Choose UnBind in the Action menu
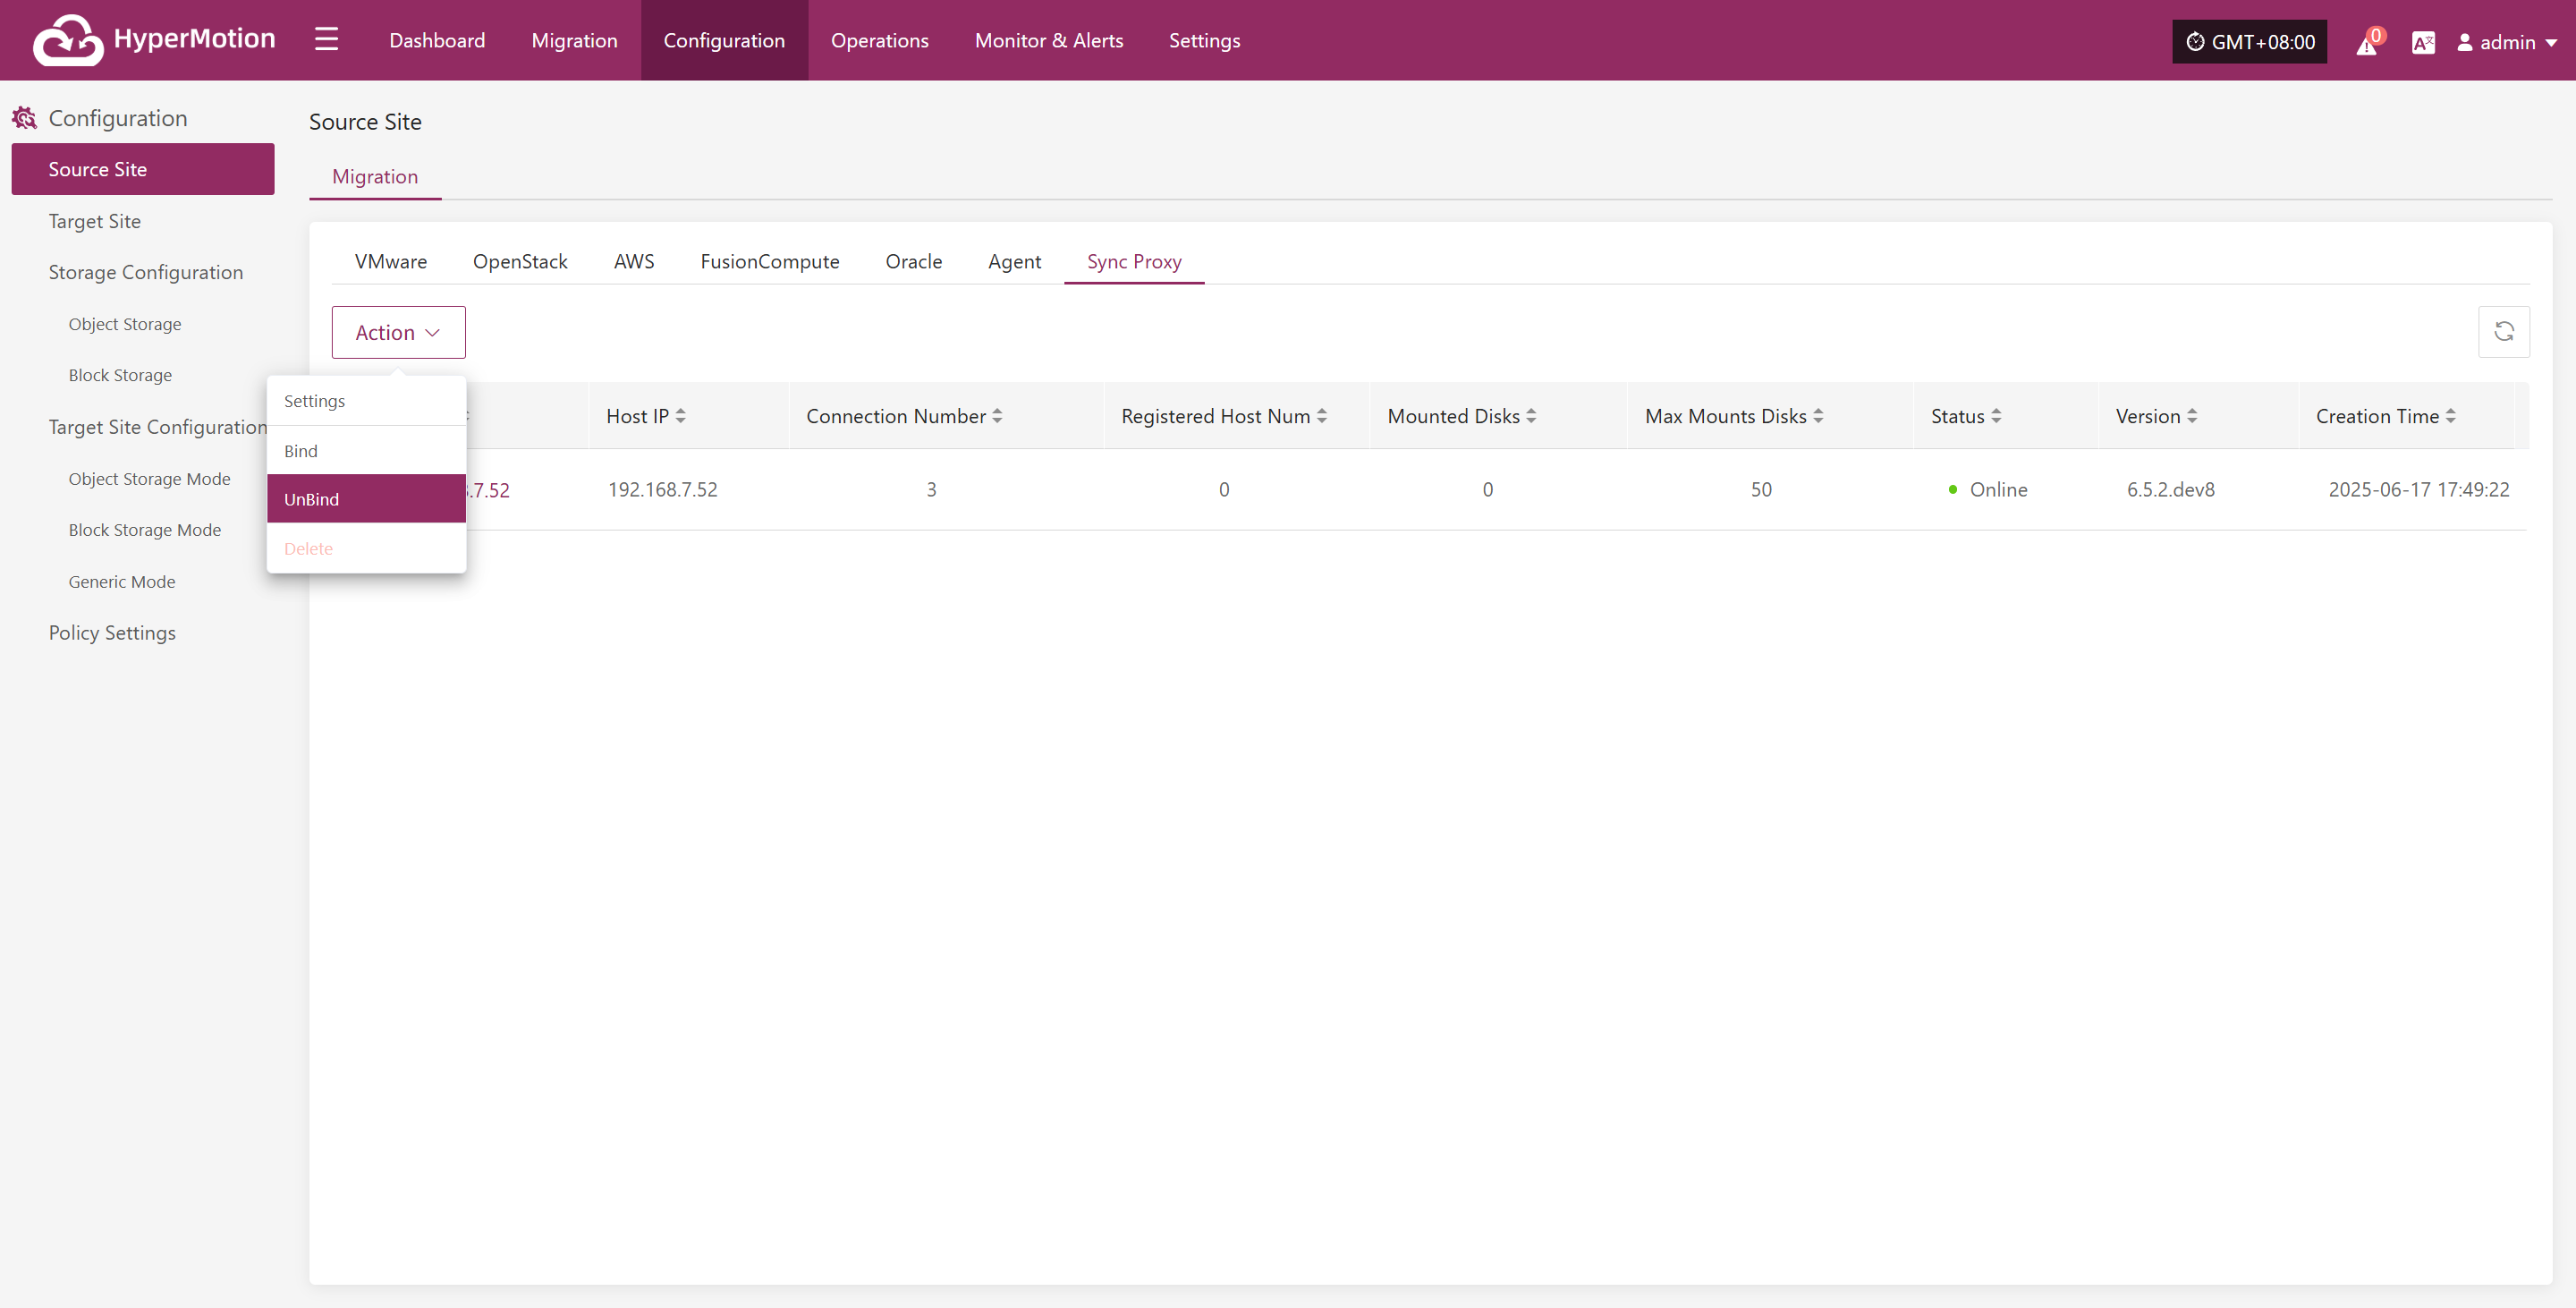 click(x=366, y=499)
